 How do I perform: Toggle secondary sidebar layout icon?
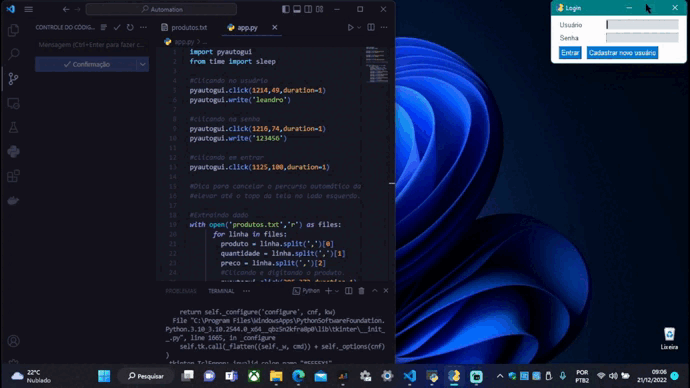click(308, 9)
